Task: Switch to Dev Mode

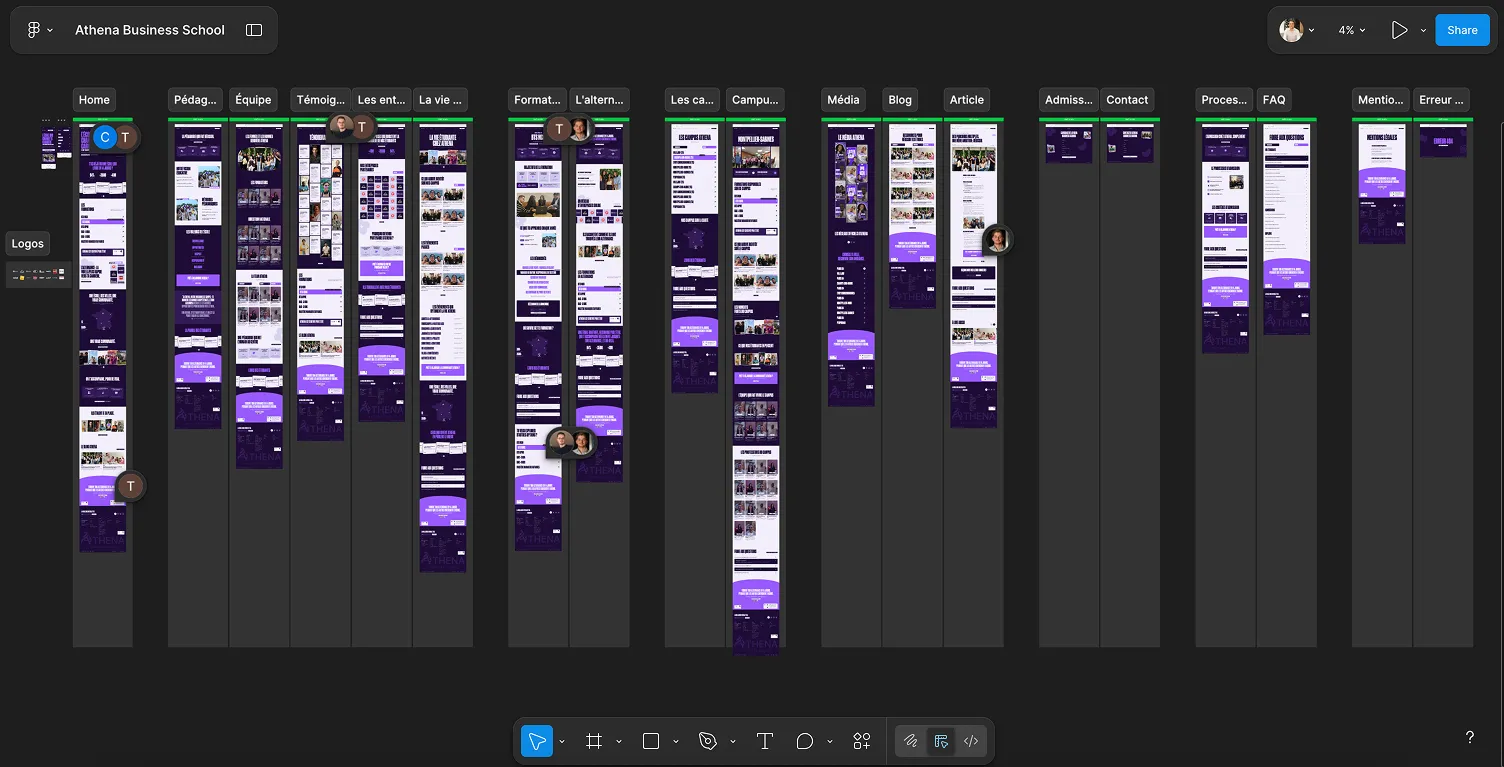Action: click(x=971, y=741)
